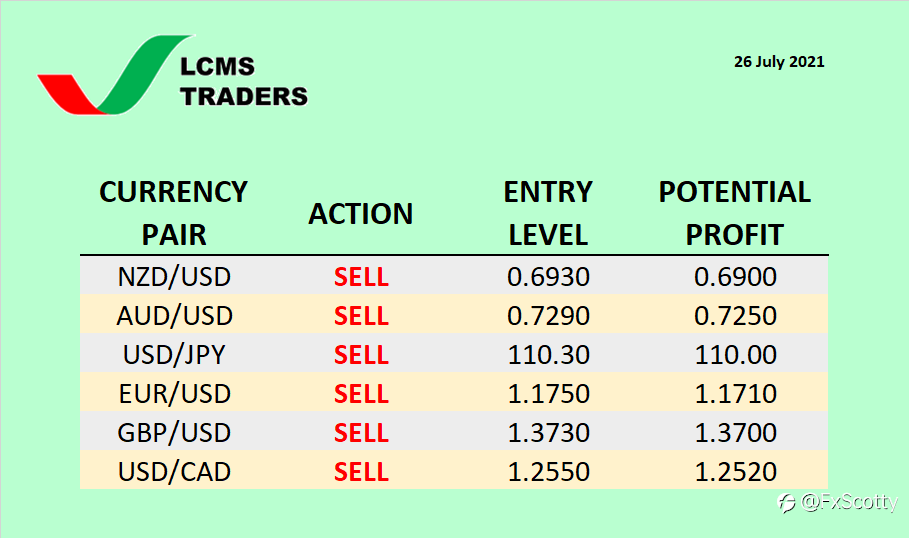Click the CURRENCY PAIR column header
This screenshot has height=538, width=909.
[x=173, y=213]
